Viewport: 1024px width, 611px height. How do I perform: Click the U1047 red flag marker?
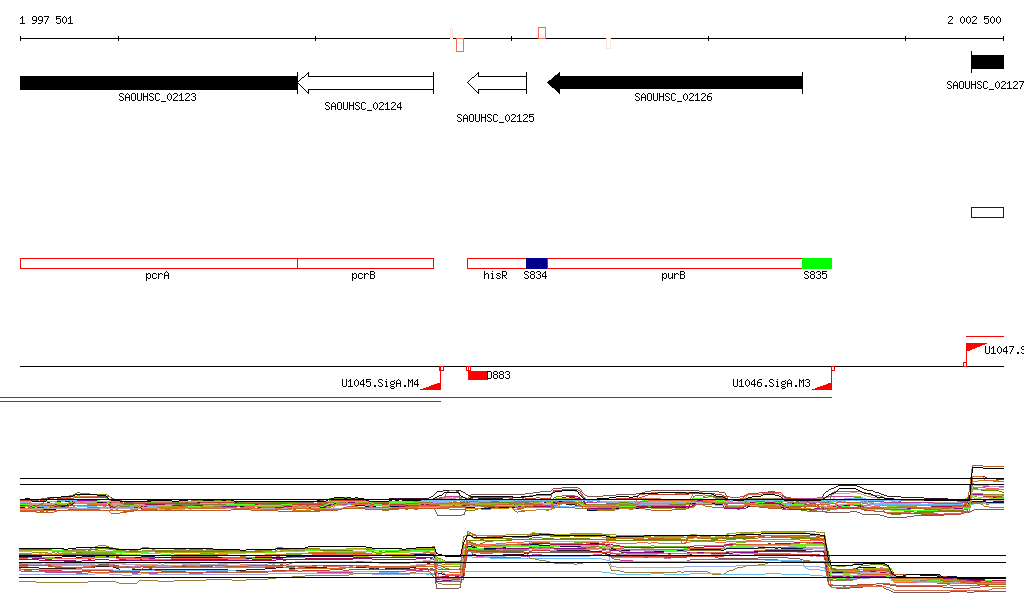(976, 348)
